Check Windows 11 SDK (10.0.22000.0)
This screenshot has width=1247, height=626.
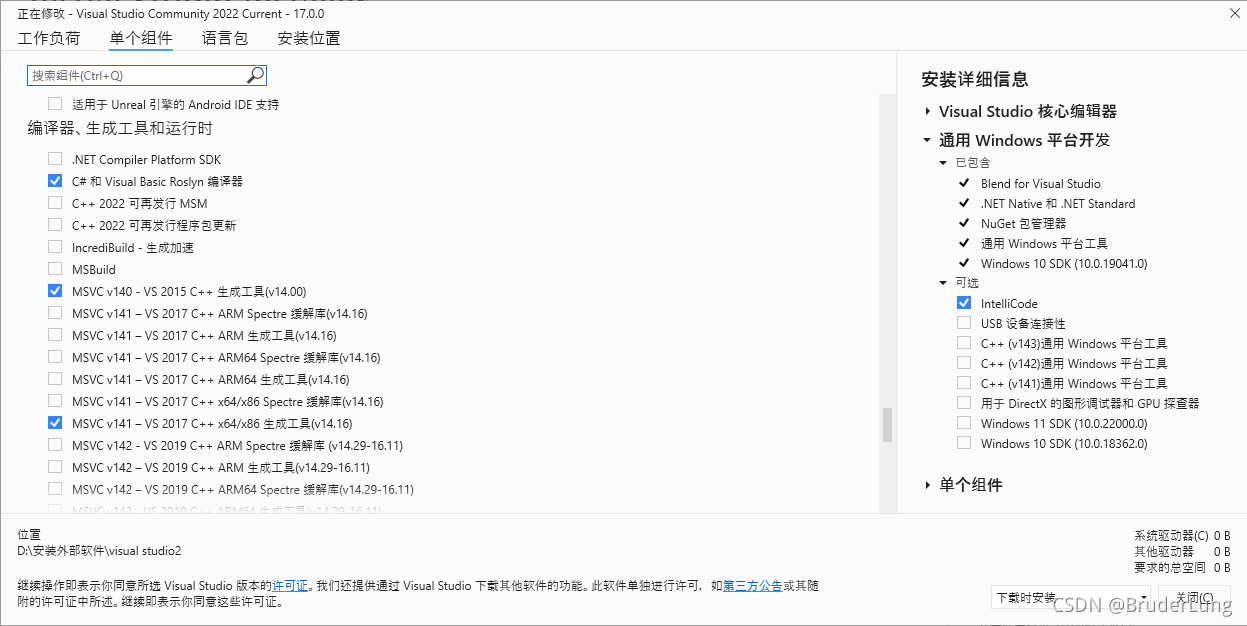pyautogui.click(x=964, y=423)
